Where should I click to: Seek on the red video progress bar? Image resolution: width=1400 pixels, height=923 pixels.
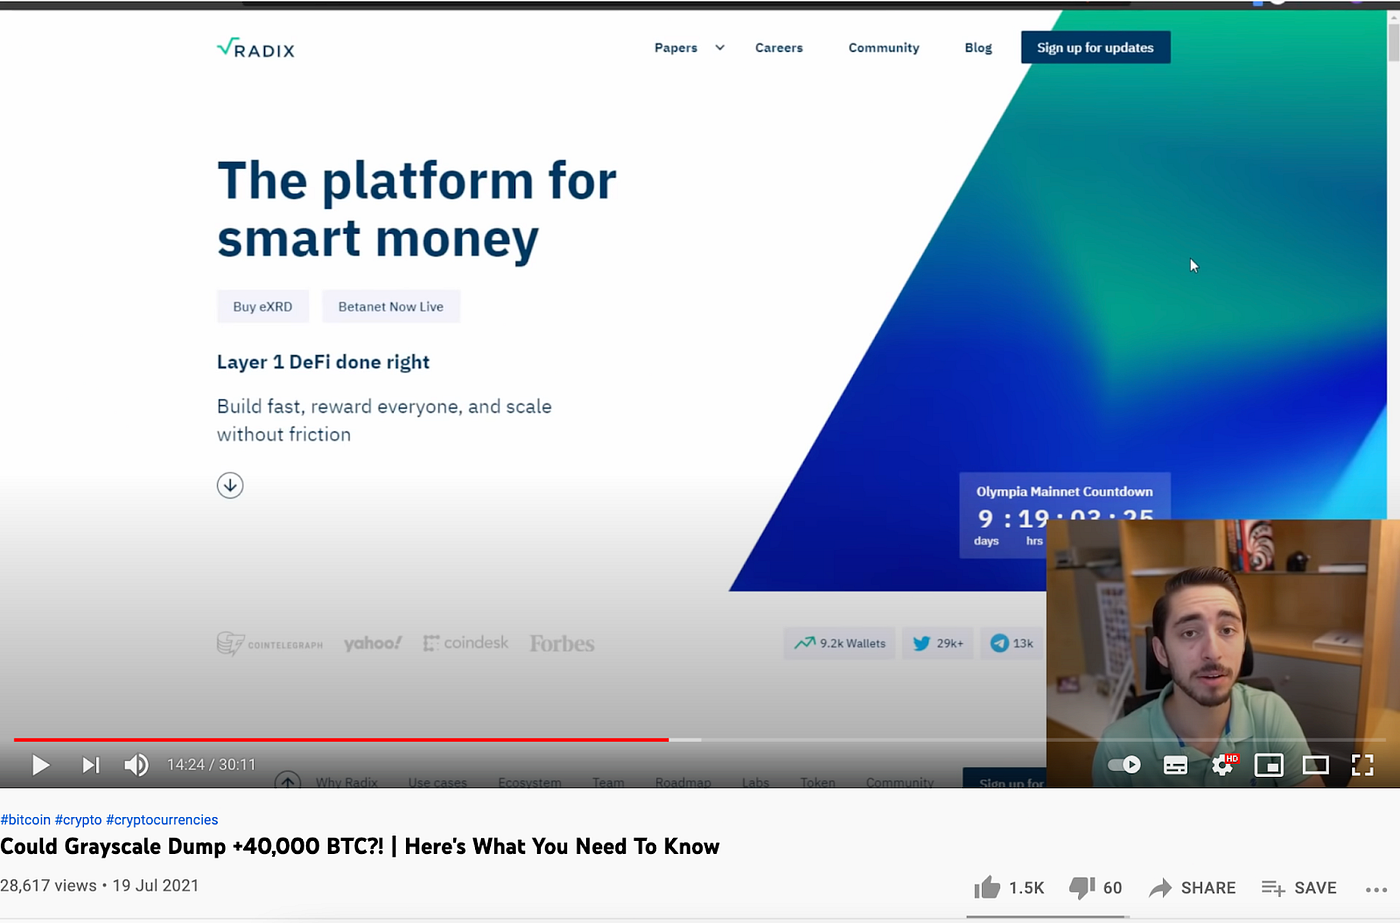pyautogui.click(x=341, y=739)
